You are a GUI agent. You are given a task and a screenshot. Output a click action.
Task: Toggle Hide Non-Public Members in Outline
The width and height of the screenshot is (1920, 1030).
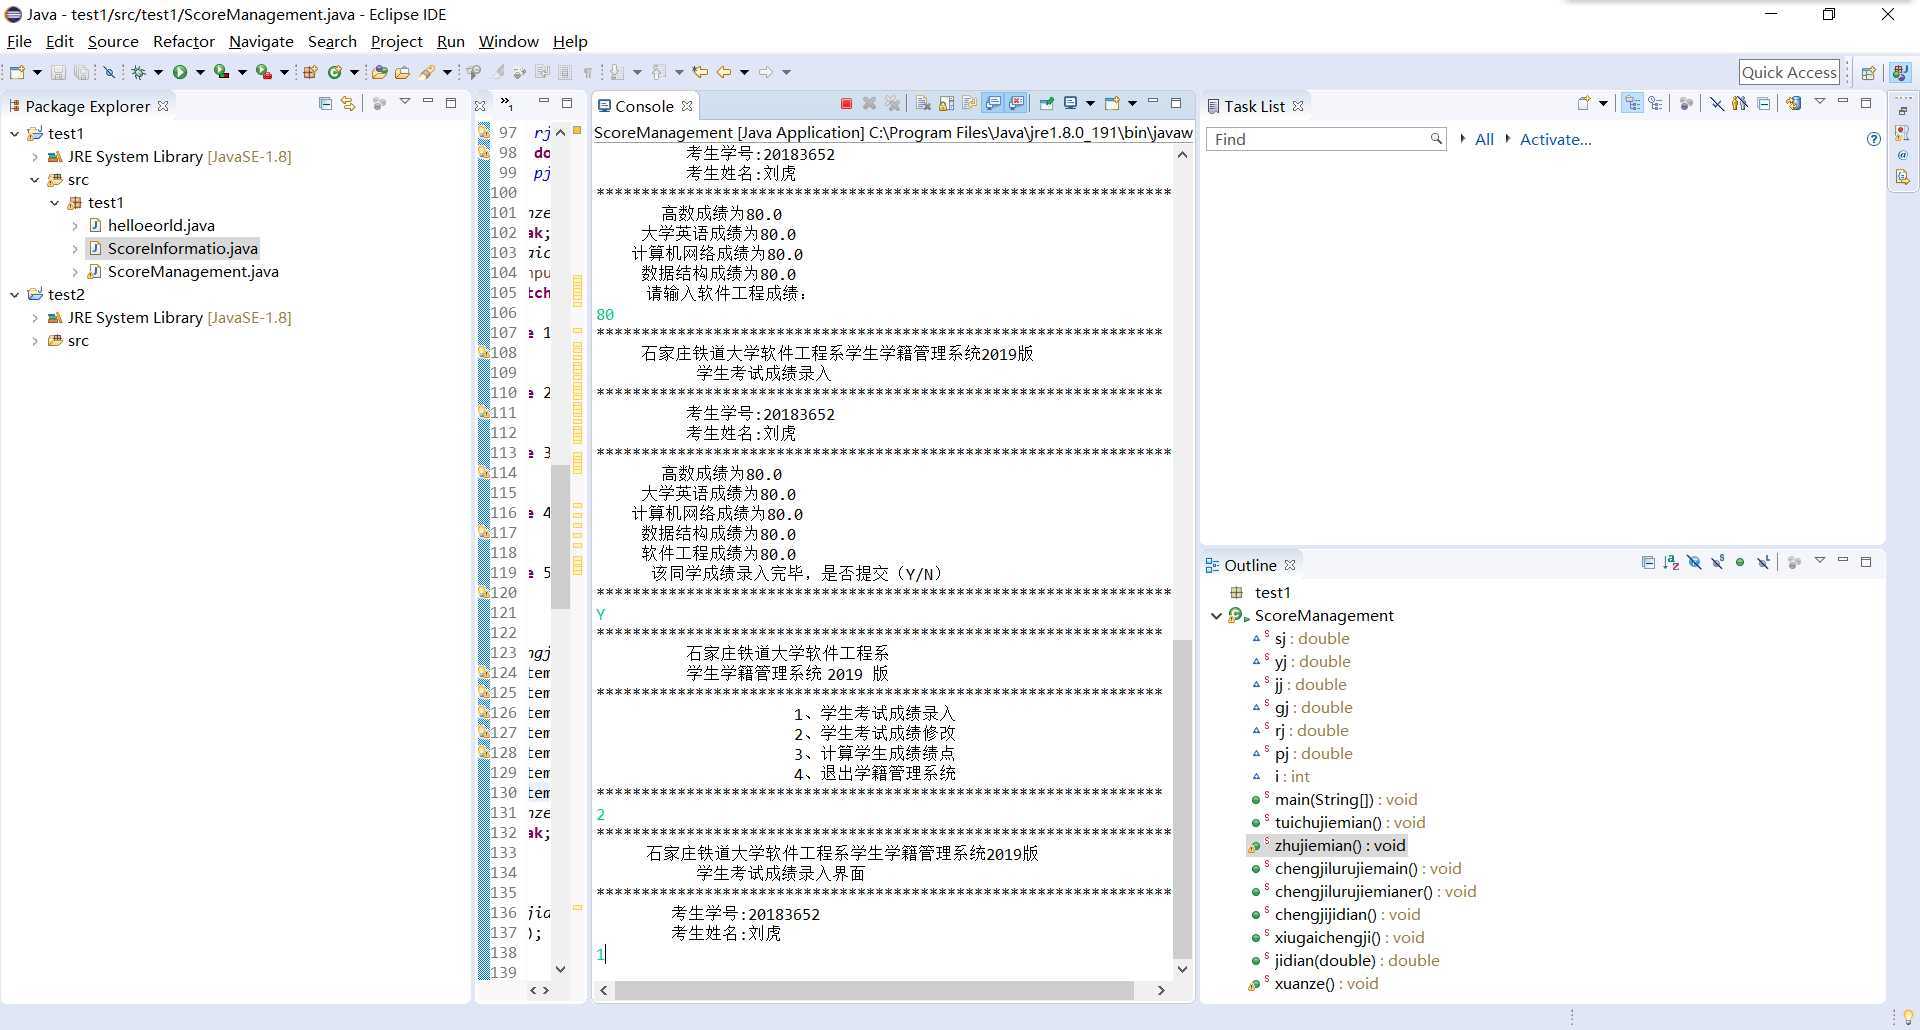[x=1740, y=562]
